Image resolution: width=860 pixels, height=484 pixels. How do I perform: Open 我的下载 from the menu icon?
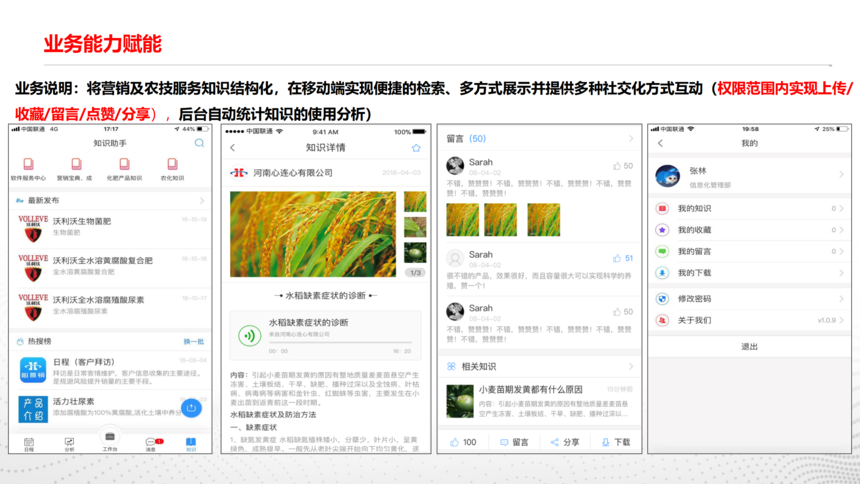pos(662,273)
